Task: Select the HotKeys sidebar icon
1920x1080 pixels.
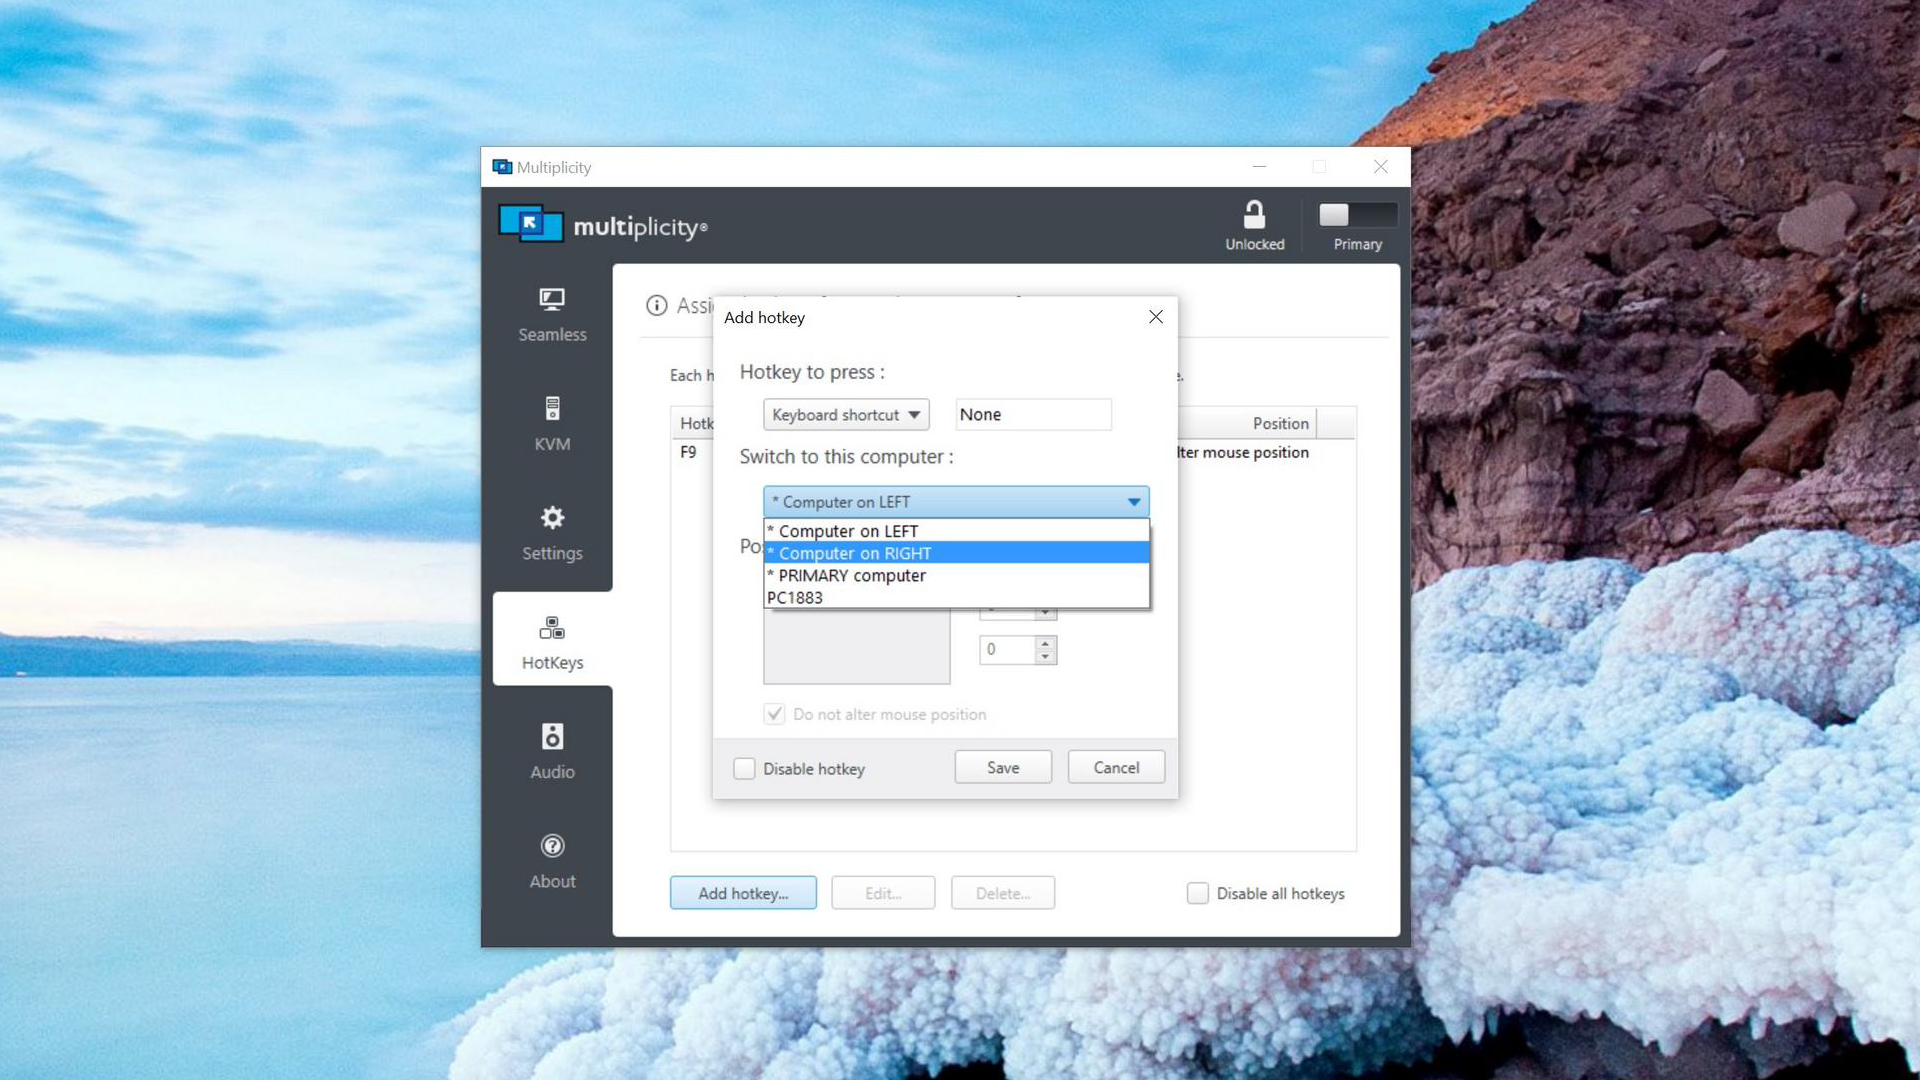Action: click(x=552, y=627)
